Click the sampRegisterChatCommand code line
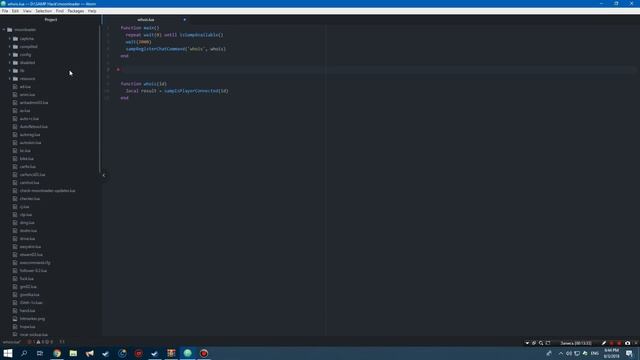Viewport: 640px width, 360px height. click(176, 49)
